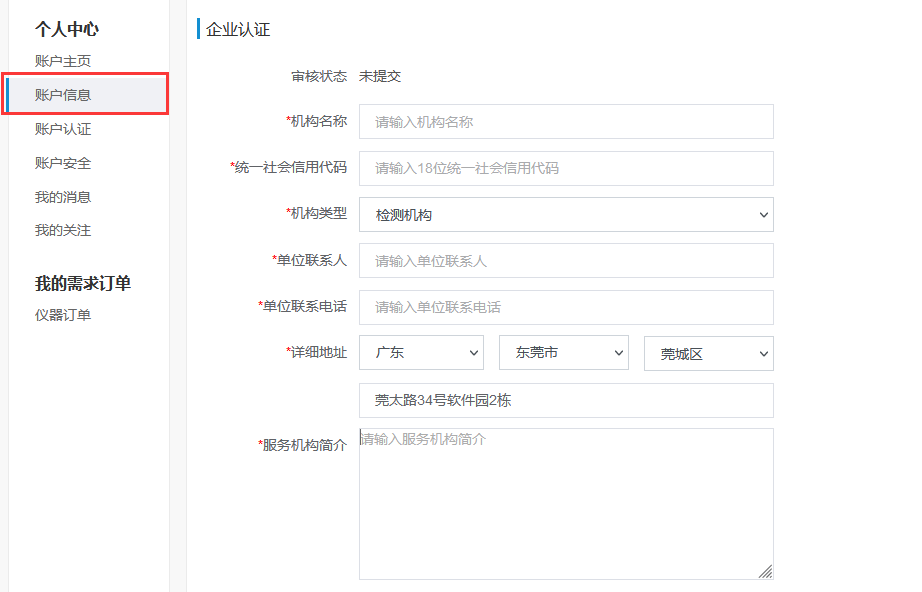Click the 机构名称 input field
Viewport: 922px width, 592px height.
pyautogui.click(x=566, y=122)
